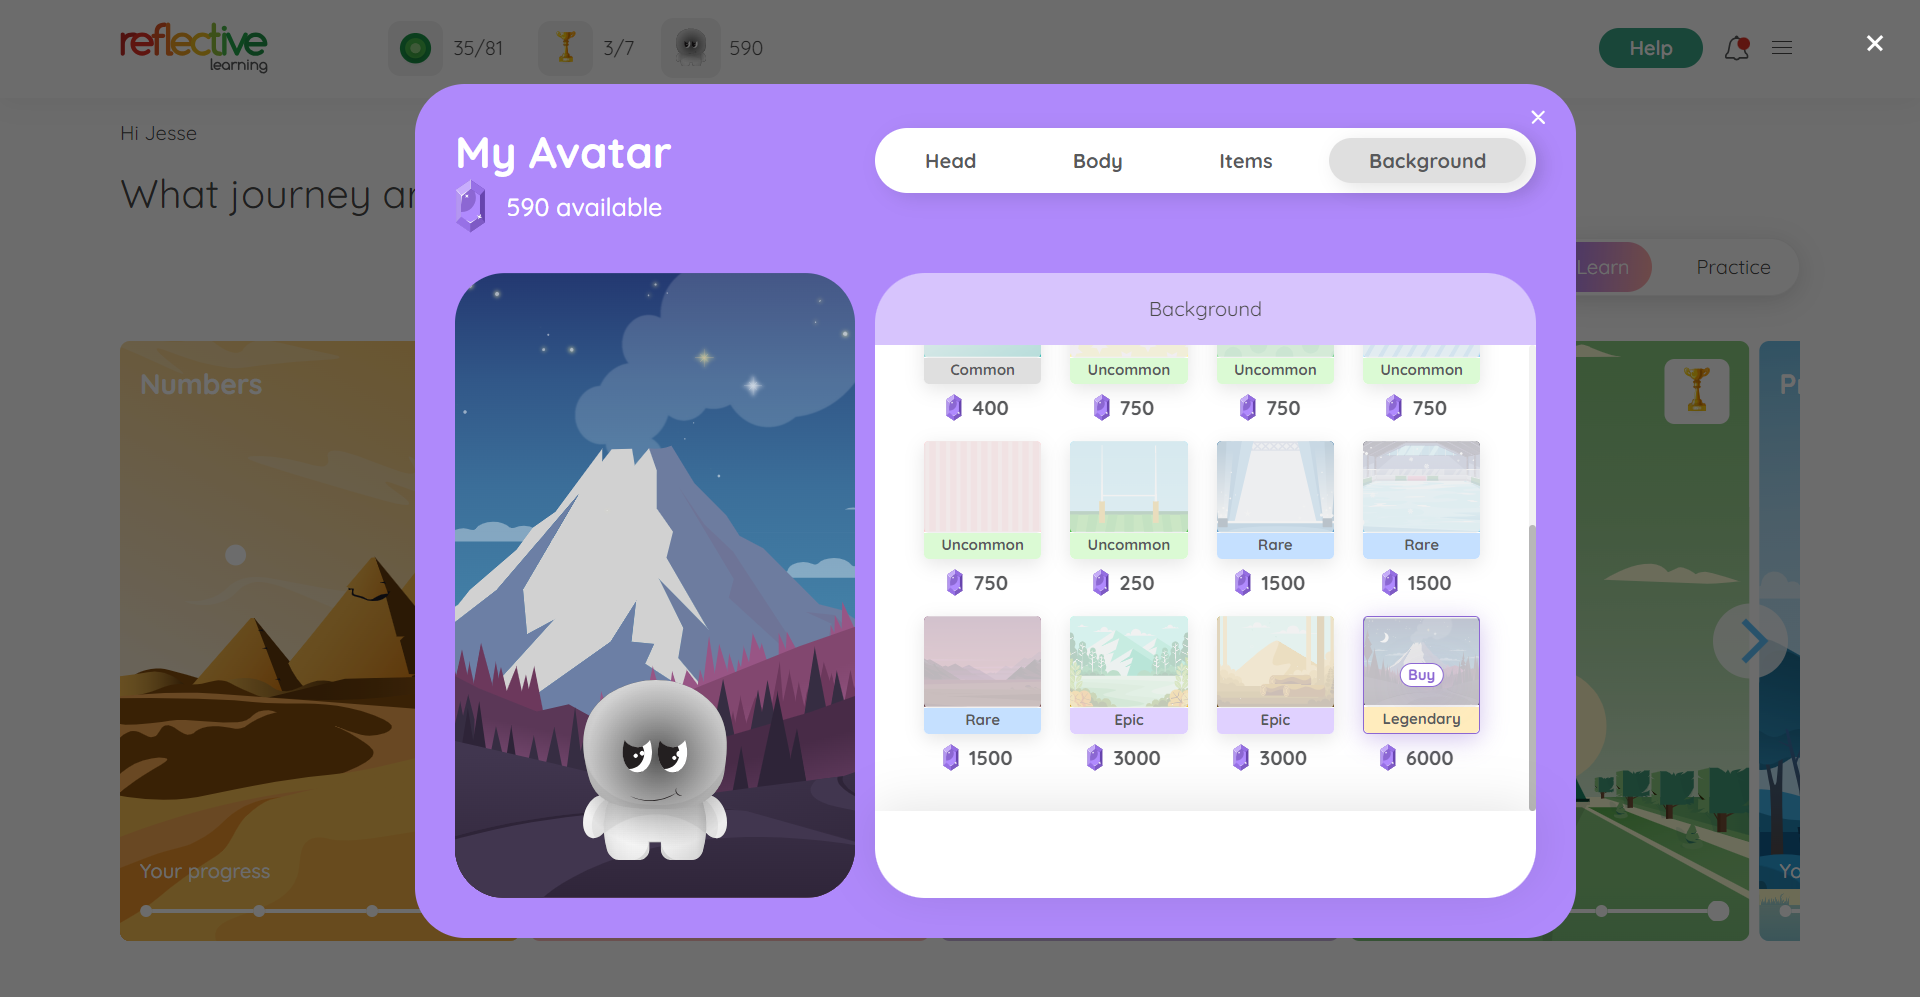The height and width of the screenshot is (997, 1920).
Task: Toggle to Practice mode
Action: click(x=1733, y=267)
